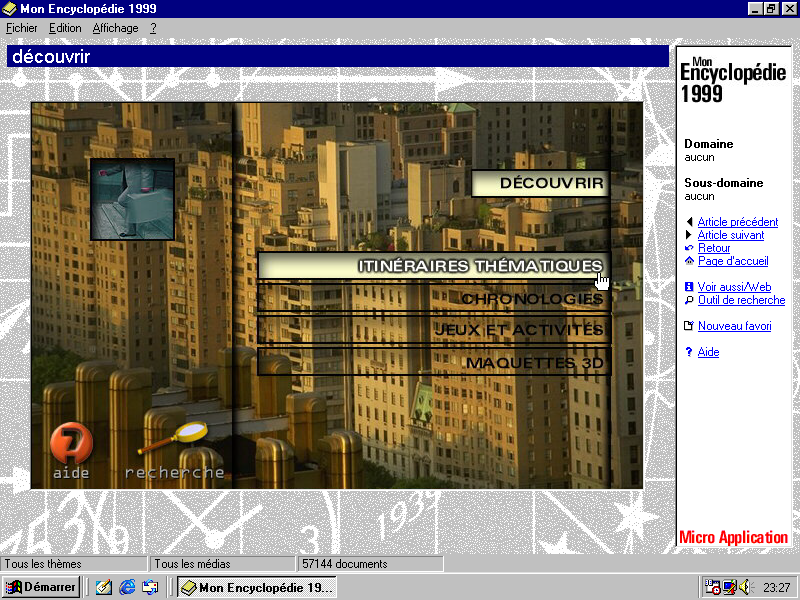
Task: Click the Tous les thèmes status panel
Action: [x=74, y=564]
